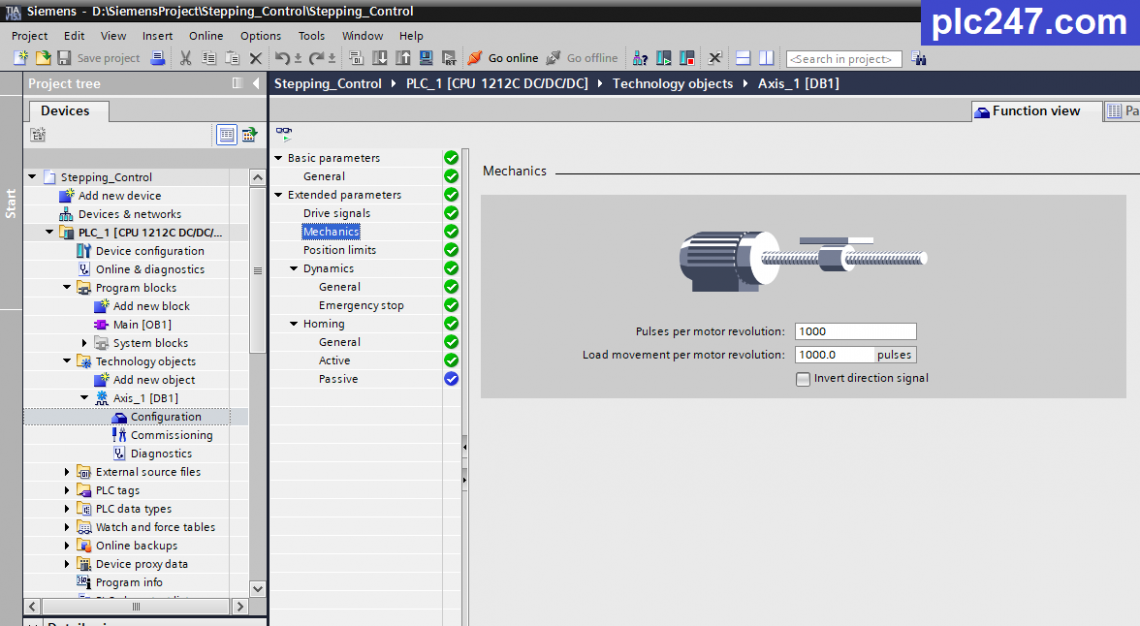
Task: Open the Edit menu
Action: 74,36
